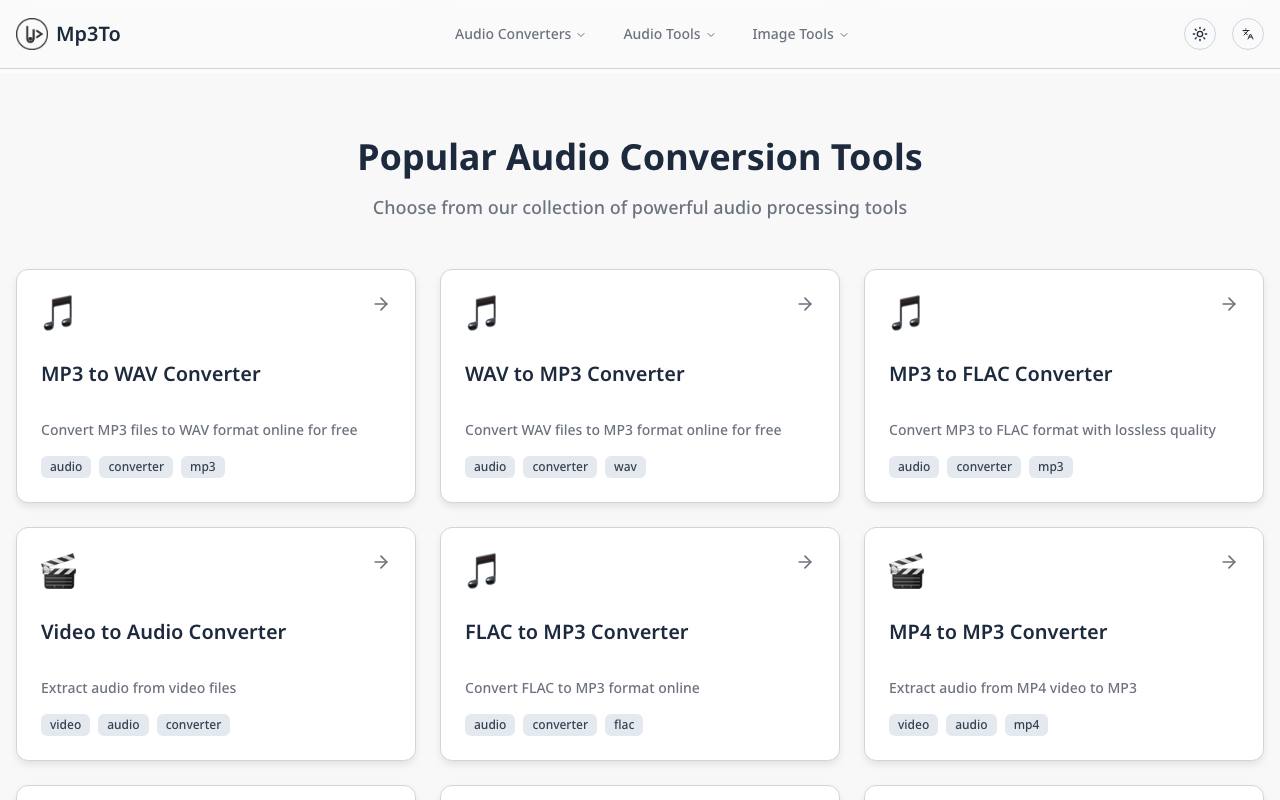Click the converter tag on FLAC to MP3 card

click(560, 725)
